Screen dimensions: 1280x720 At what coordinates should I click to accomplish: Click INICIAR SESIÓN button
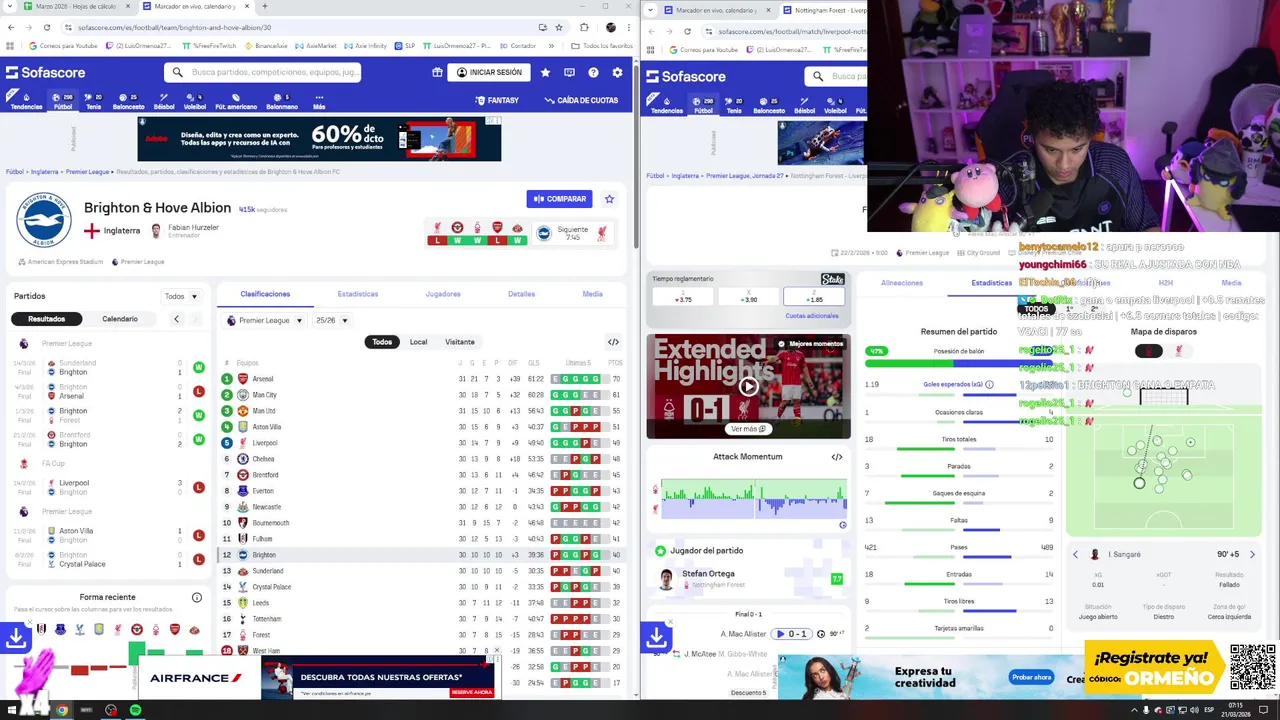(x=488, y=72)
